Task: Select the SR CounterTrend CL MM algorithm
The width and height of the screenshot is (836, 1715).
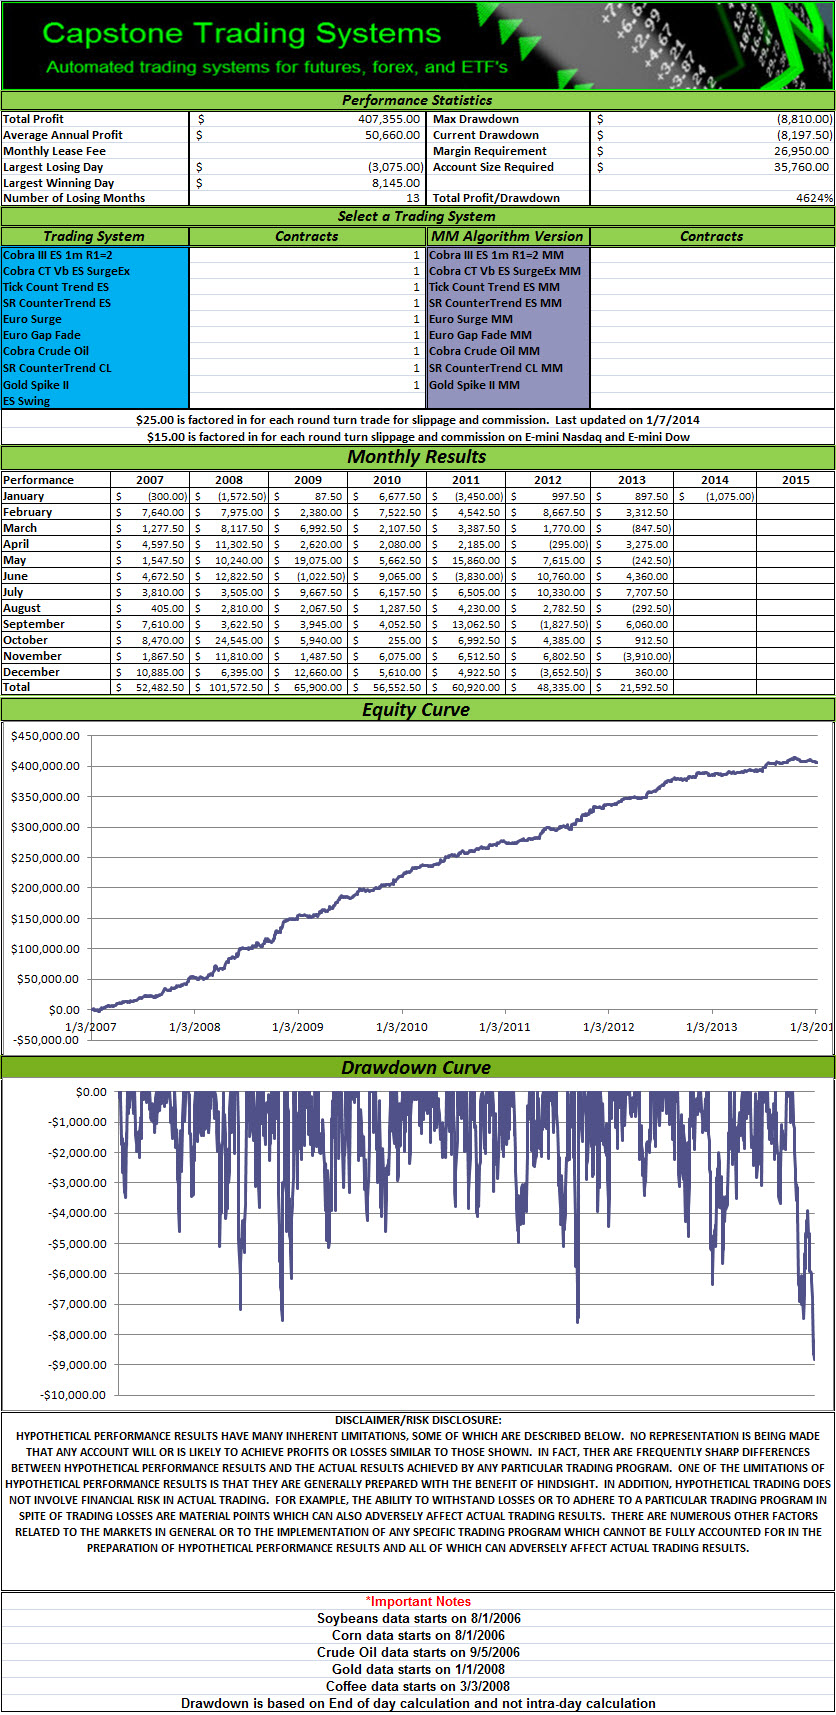Action: (496, 368)
